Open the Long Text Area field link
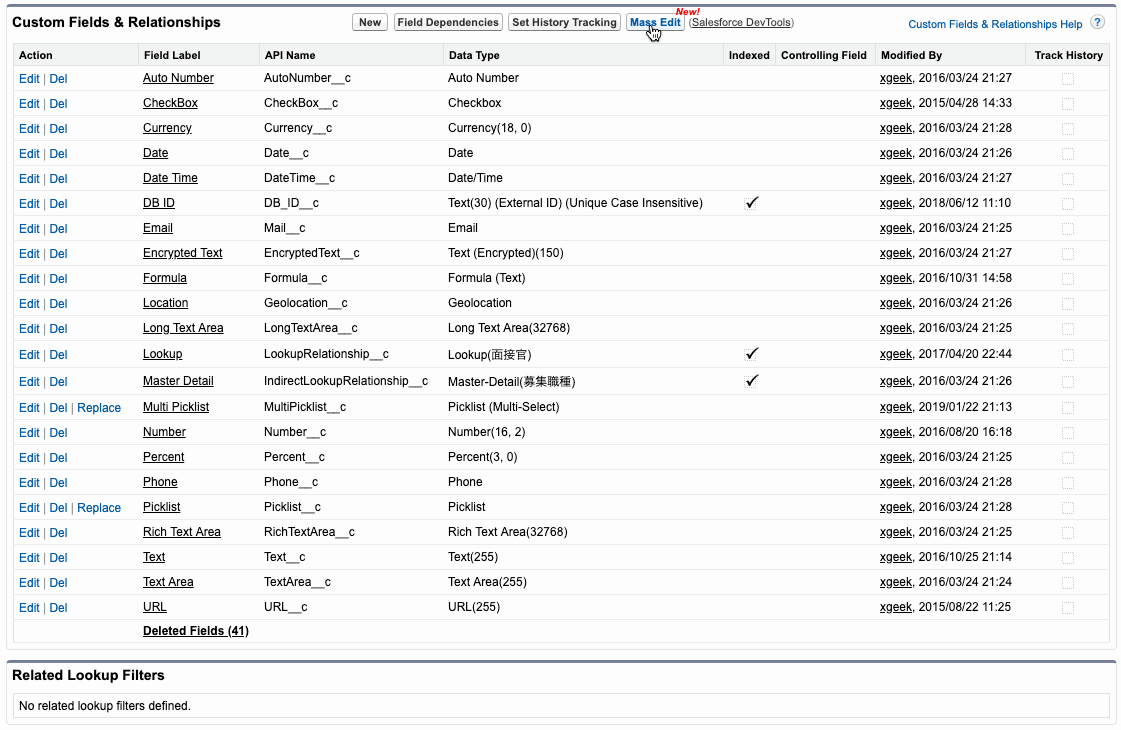The image size is (1121, 730). click(x=183, y=328)
